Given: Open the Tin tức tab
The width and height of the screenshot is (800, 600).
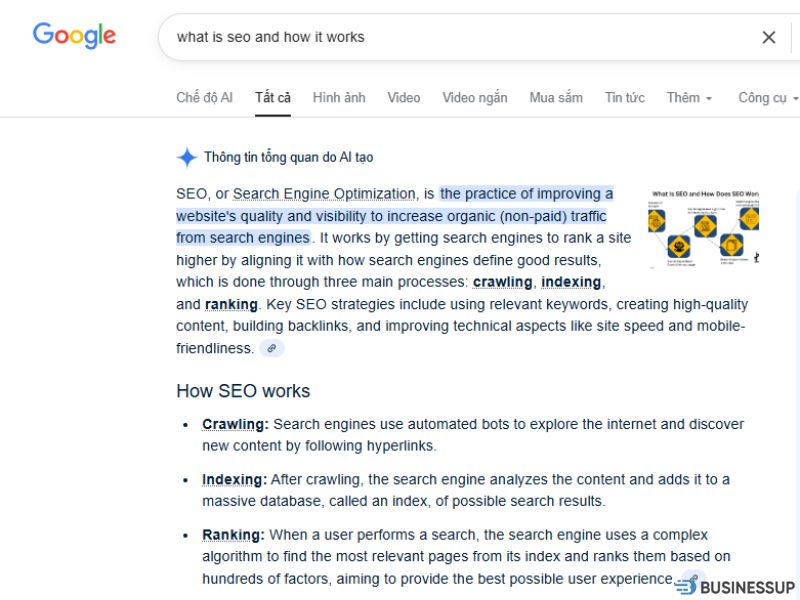Looking at the screenshot, I should pos(624,97).
